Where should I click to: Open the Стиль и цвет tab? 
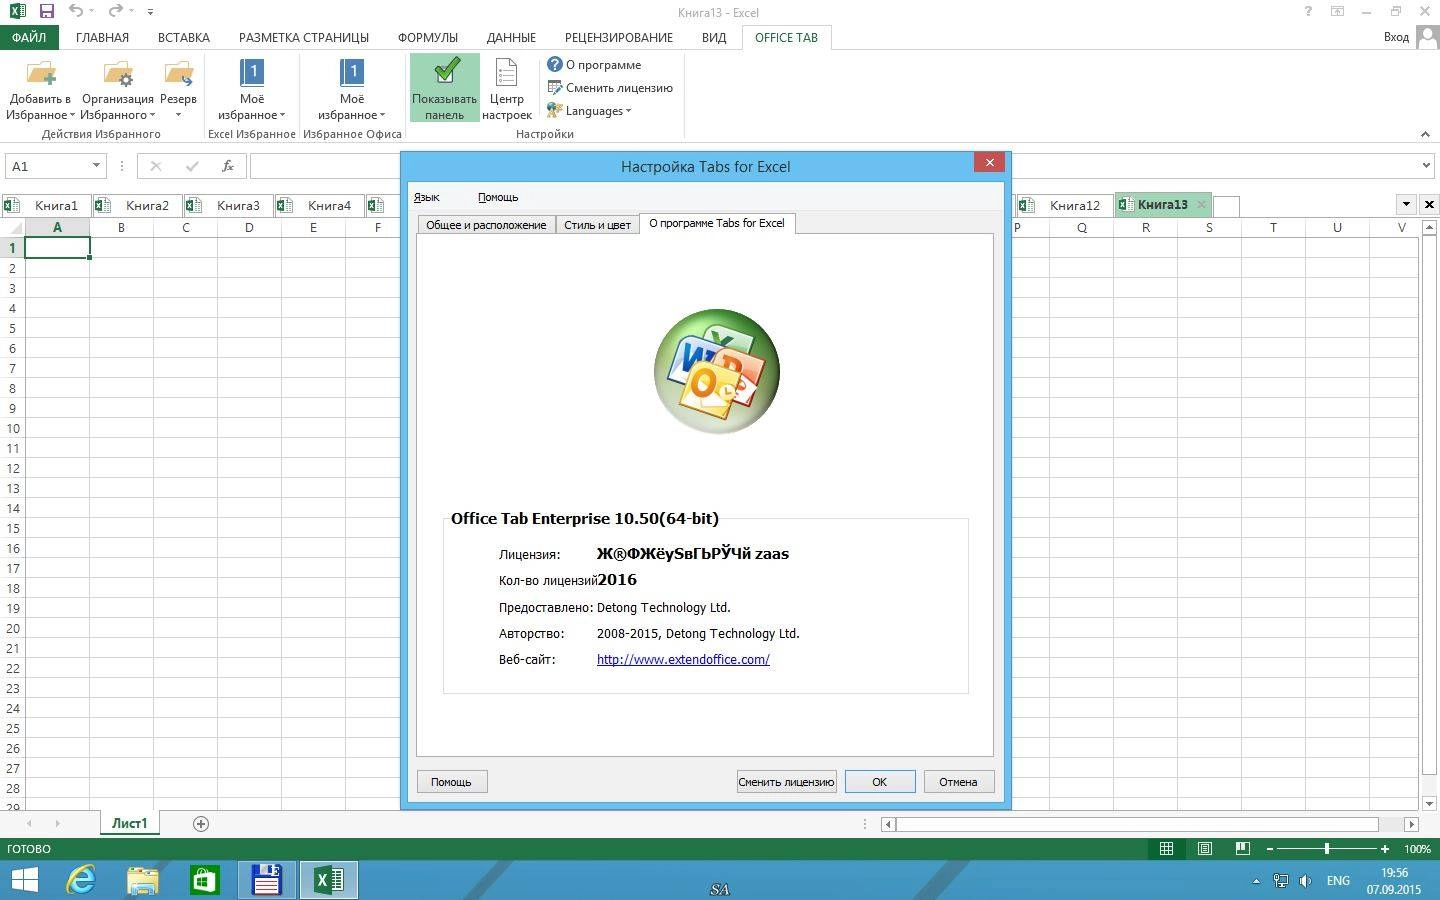pyautogui.click(x=597, y=224)
